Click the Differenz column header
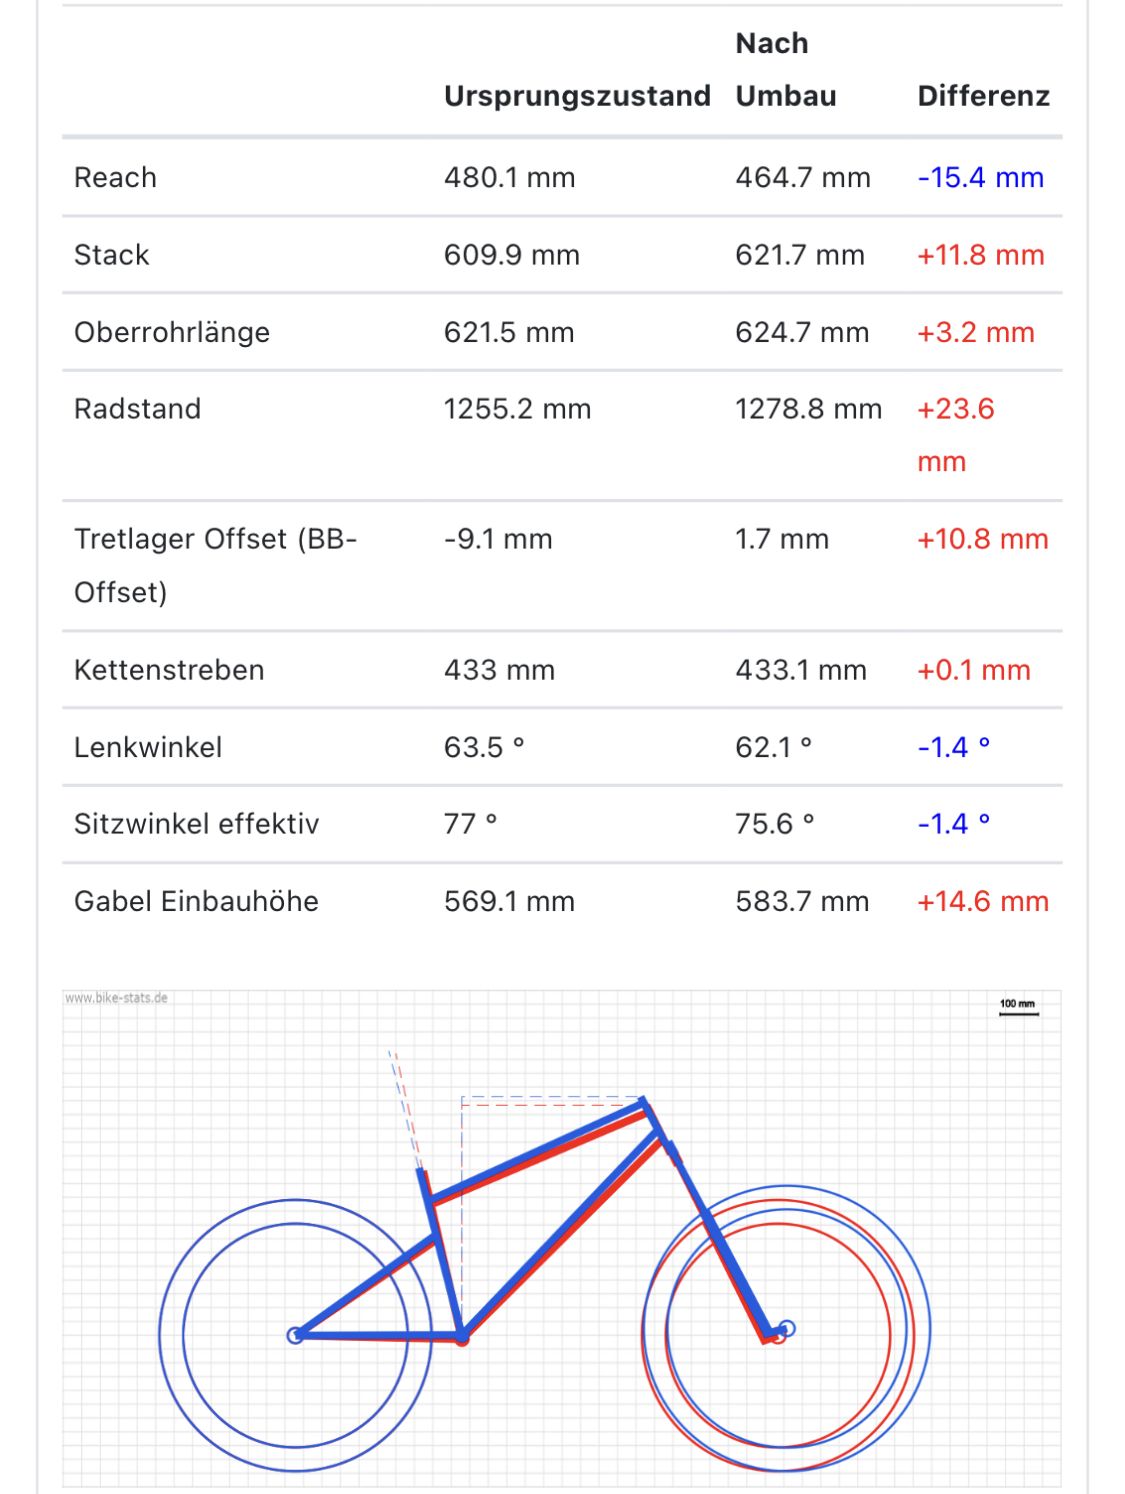Image resolution: width=1125 pixels, height=1494 pixels. [983, 96]
